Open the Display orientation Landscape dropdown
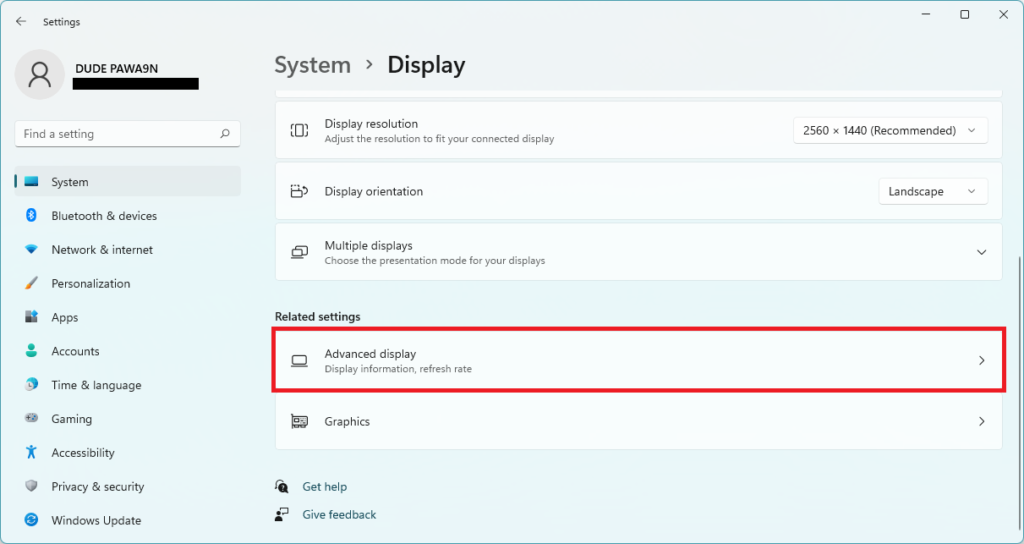Screen dimensions: 1024x544 click(x=932, y=192)
